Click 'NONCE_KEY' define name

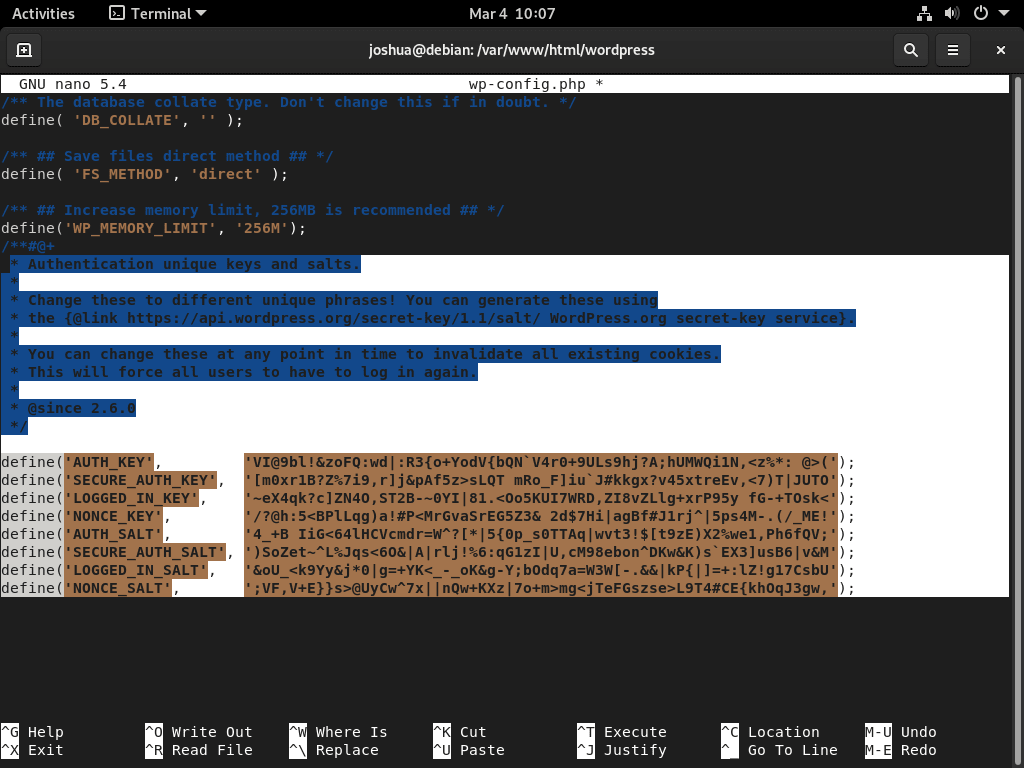click(x=113, y=517)
